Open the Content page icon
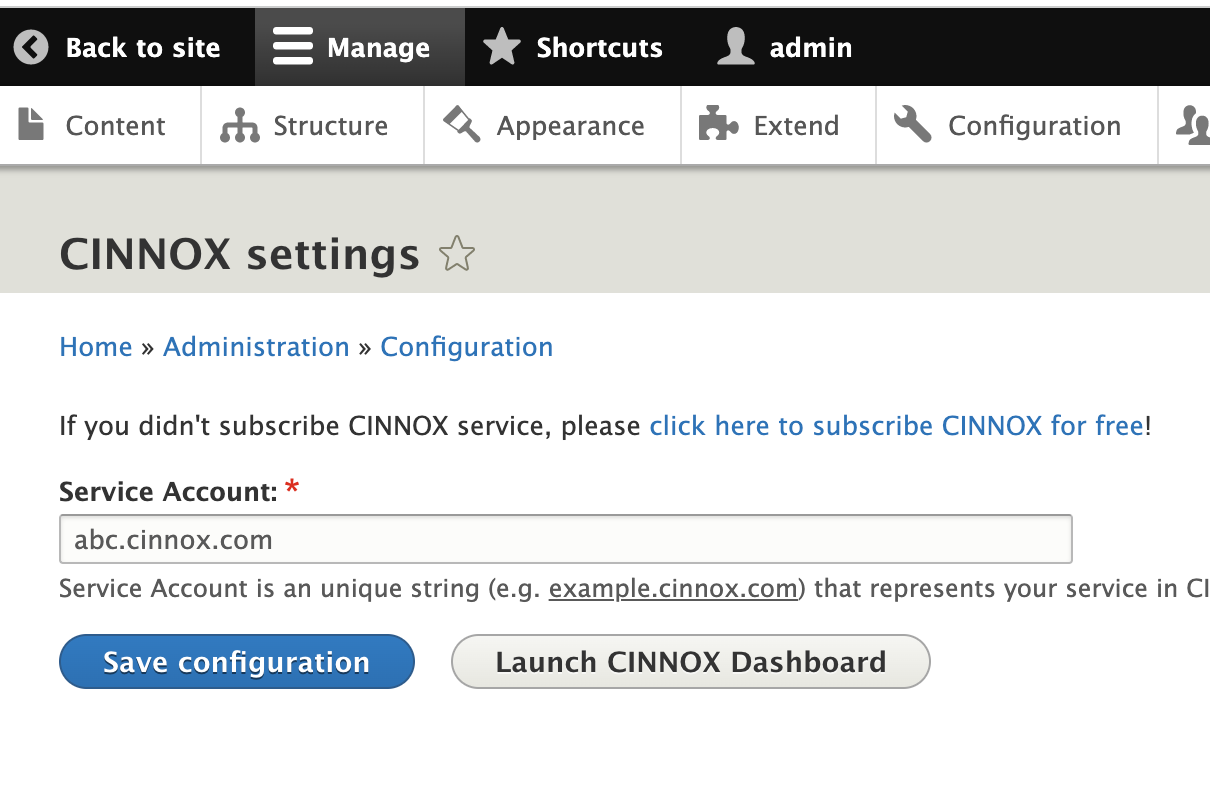The image size is (1210, 786). 32,125
